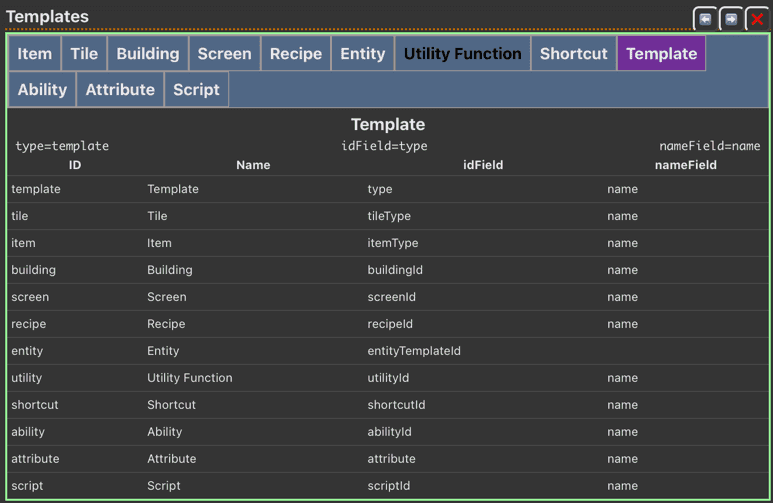773x503 pixels.
Task: Close the Templates window with red X
Action: pos(757,19)
